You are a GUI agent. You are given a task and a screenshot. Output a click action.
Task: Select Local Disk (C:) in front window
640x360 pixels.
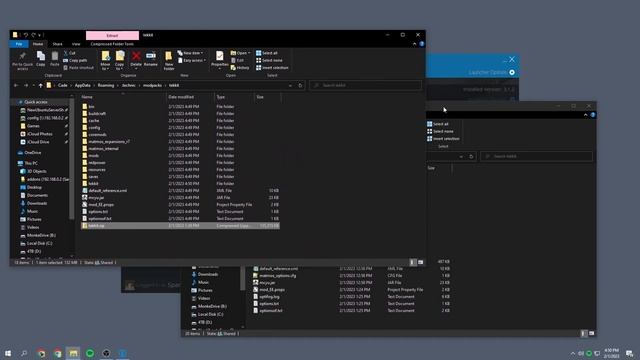click(x=39, y=243)
